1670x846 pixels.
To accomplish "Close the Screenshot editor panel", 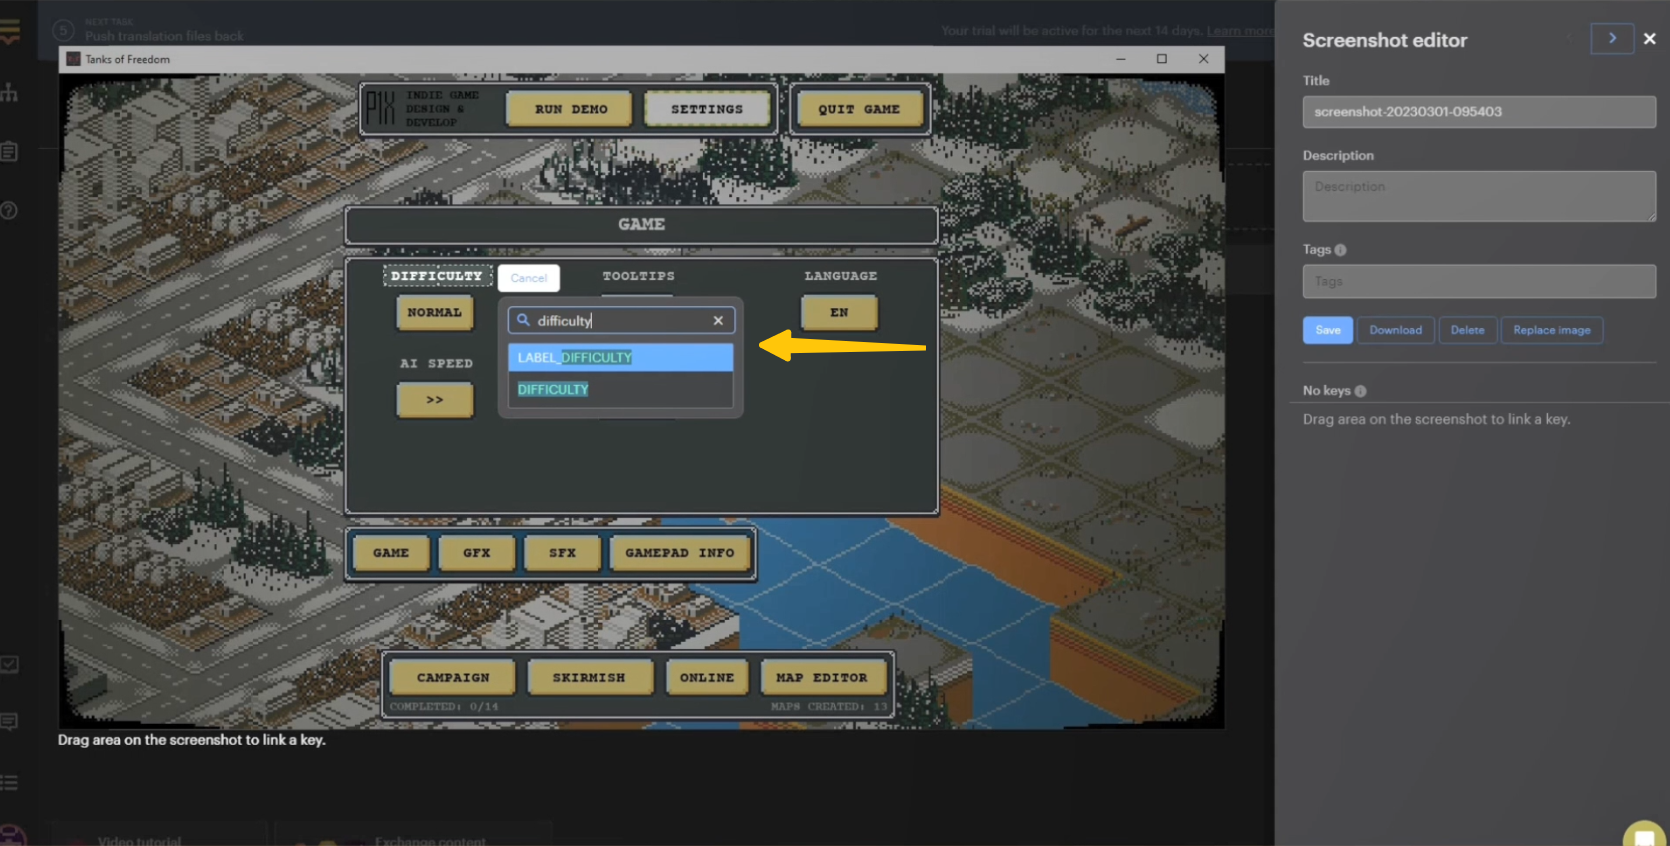I will 1650,39.
